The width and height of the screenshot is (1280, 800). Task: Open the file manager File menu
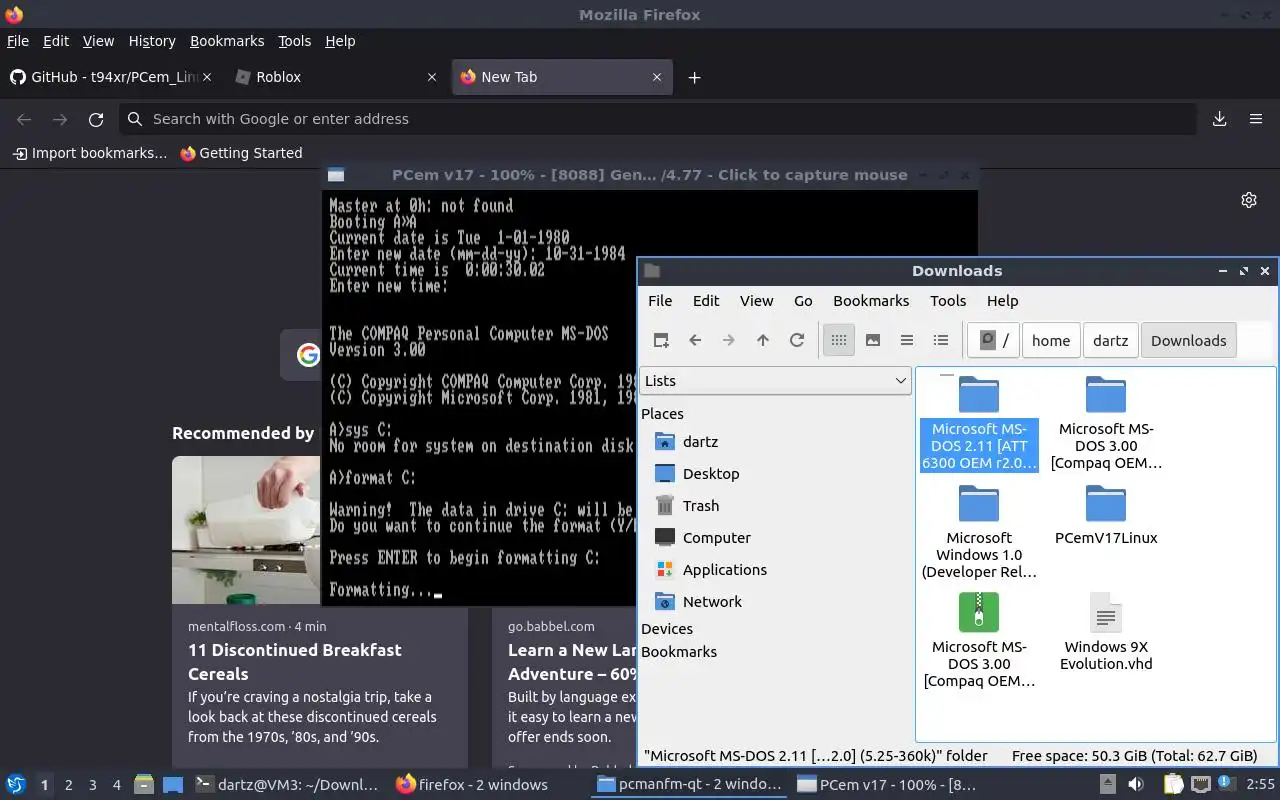click(660, 301)
